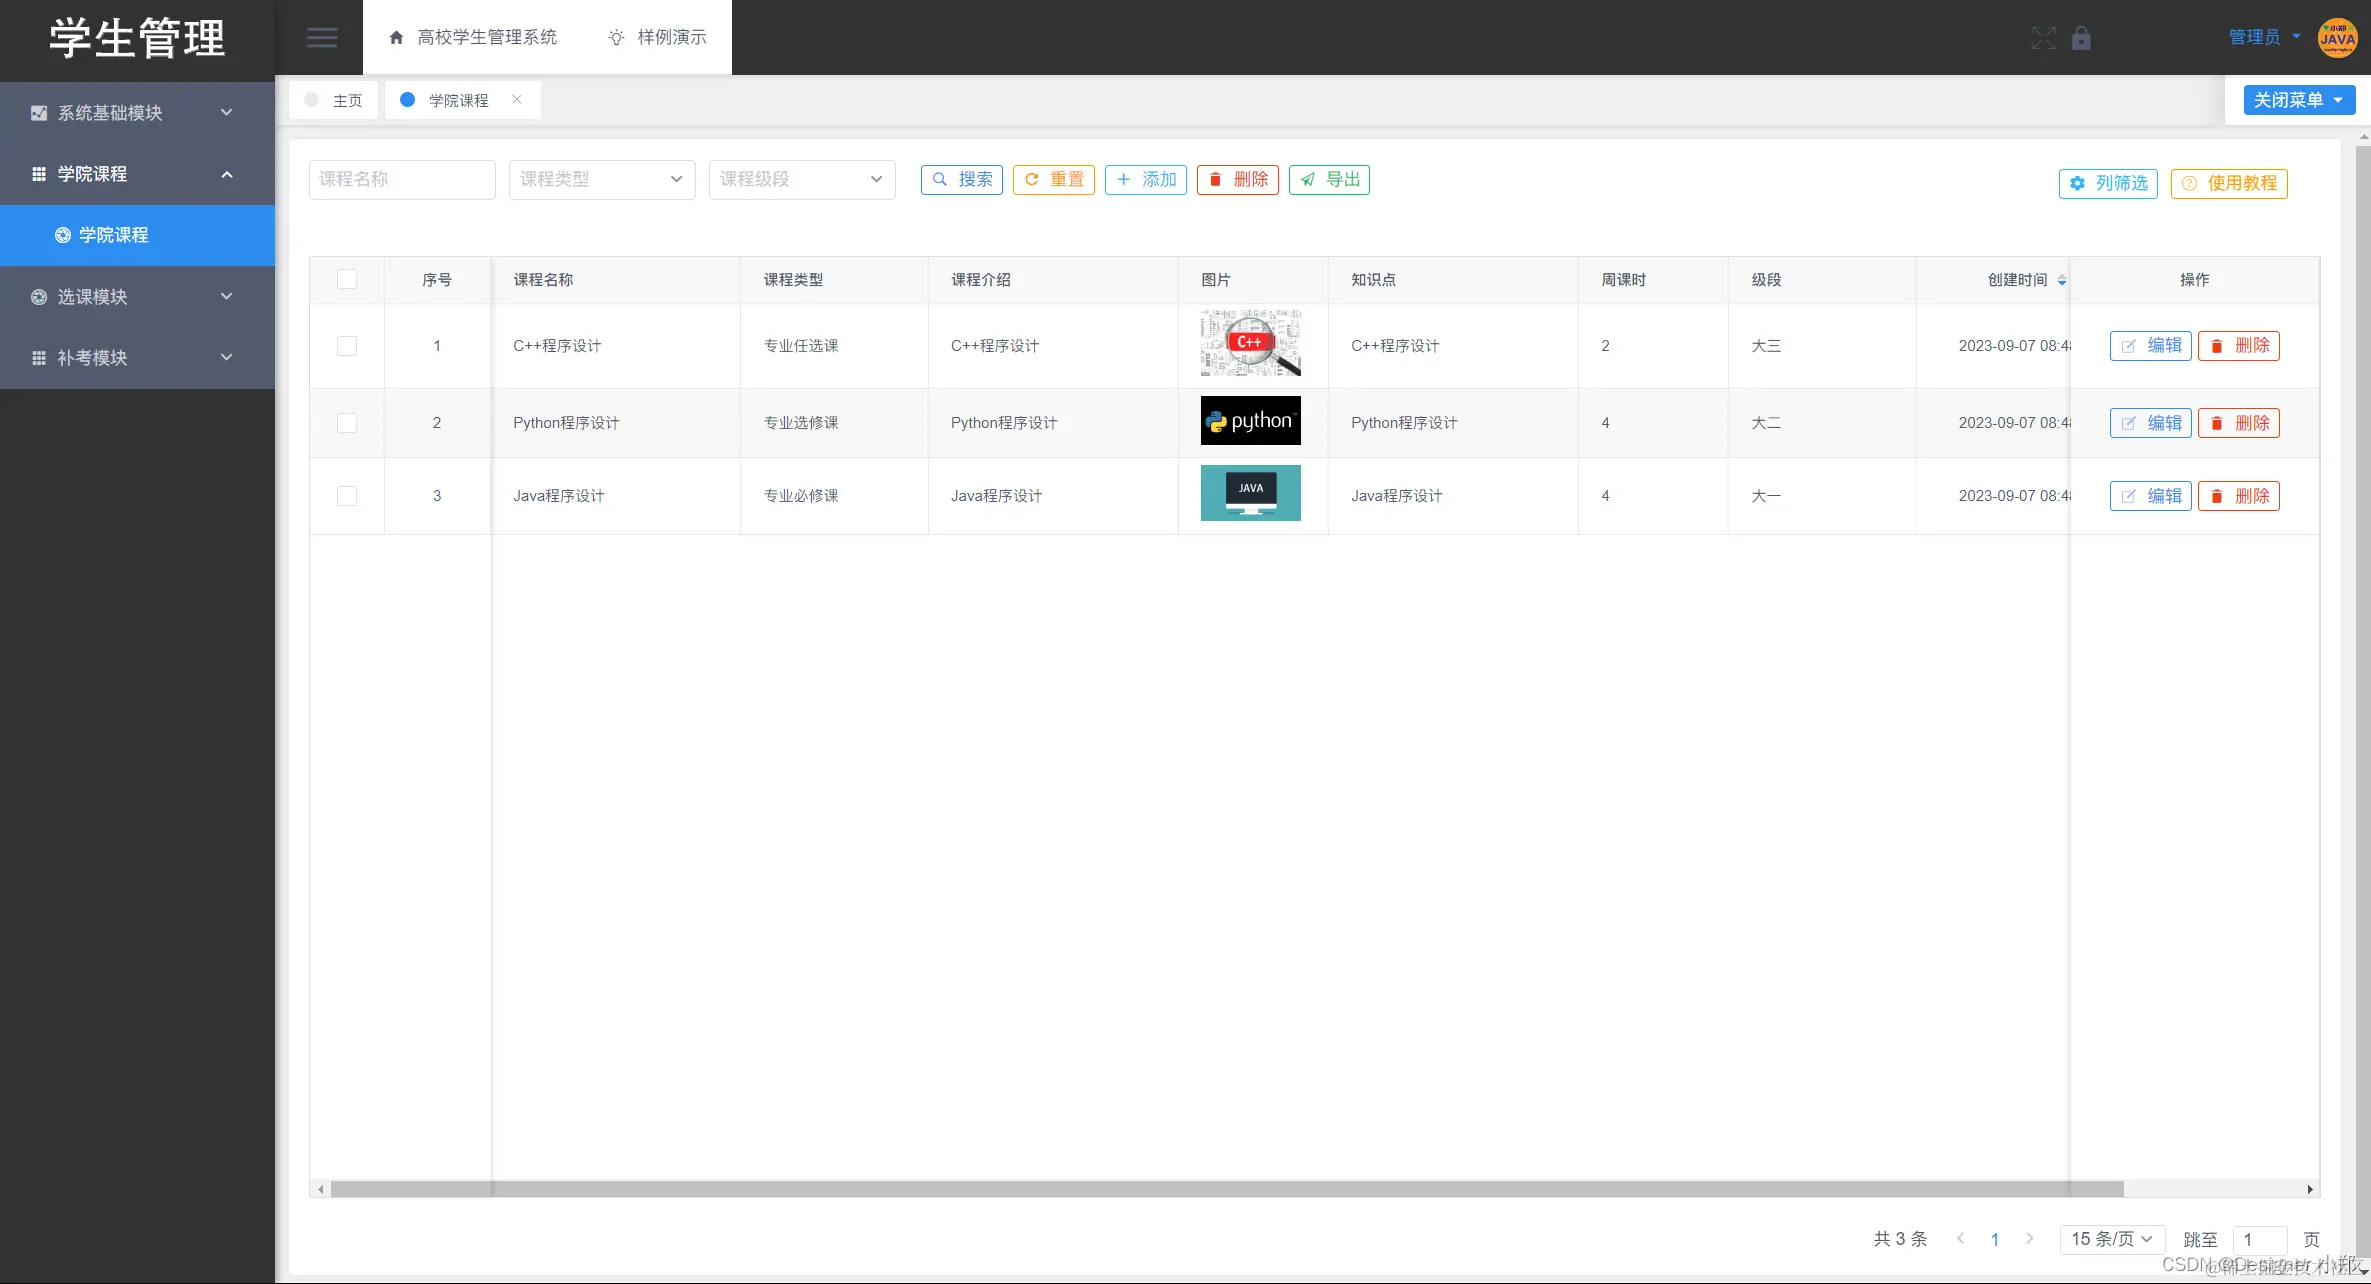
Task: Click the fullscreen toggle icon
Action: pyautogui.click(x=2043, y=38)
